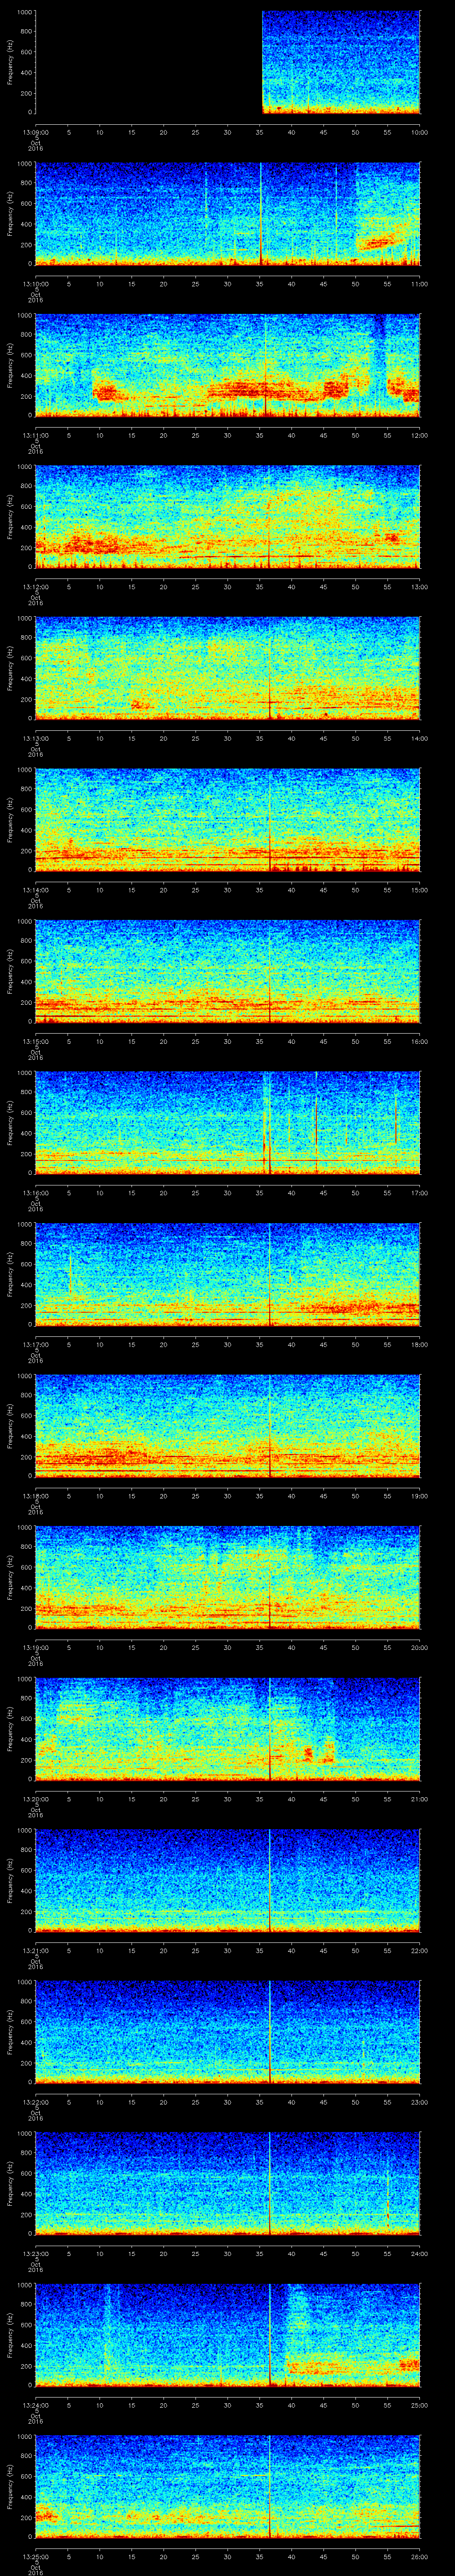Click the 13:13:00 time axis label
Viewport: 455px width, 2576px height.
[x=35, y=738]
